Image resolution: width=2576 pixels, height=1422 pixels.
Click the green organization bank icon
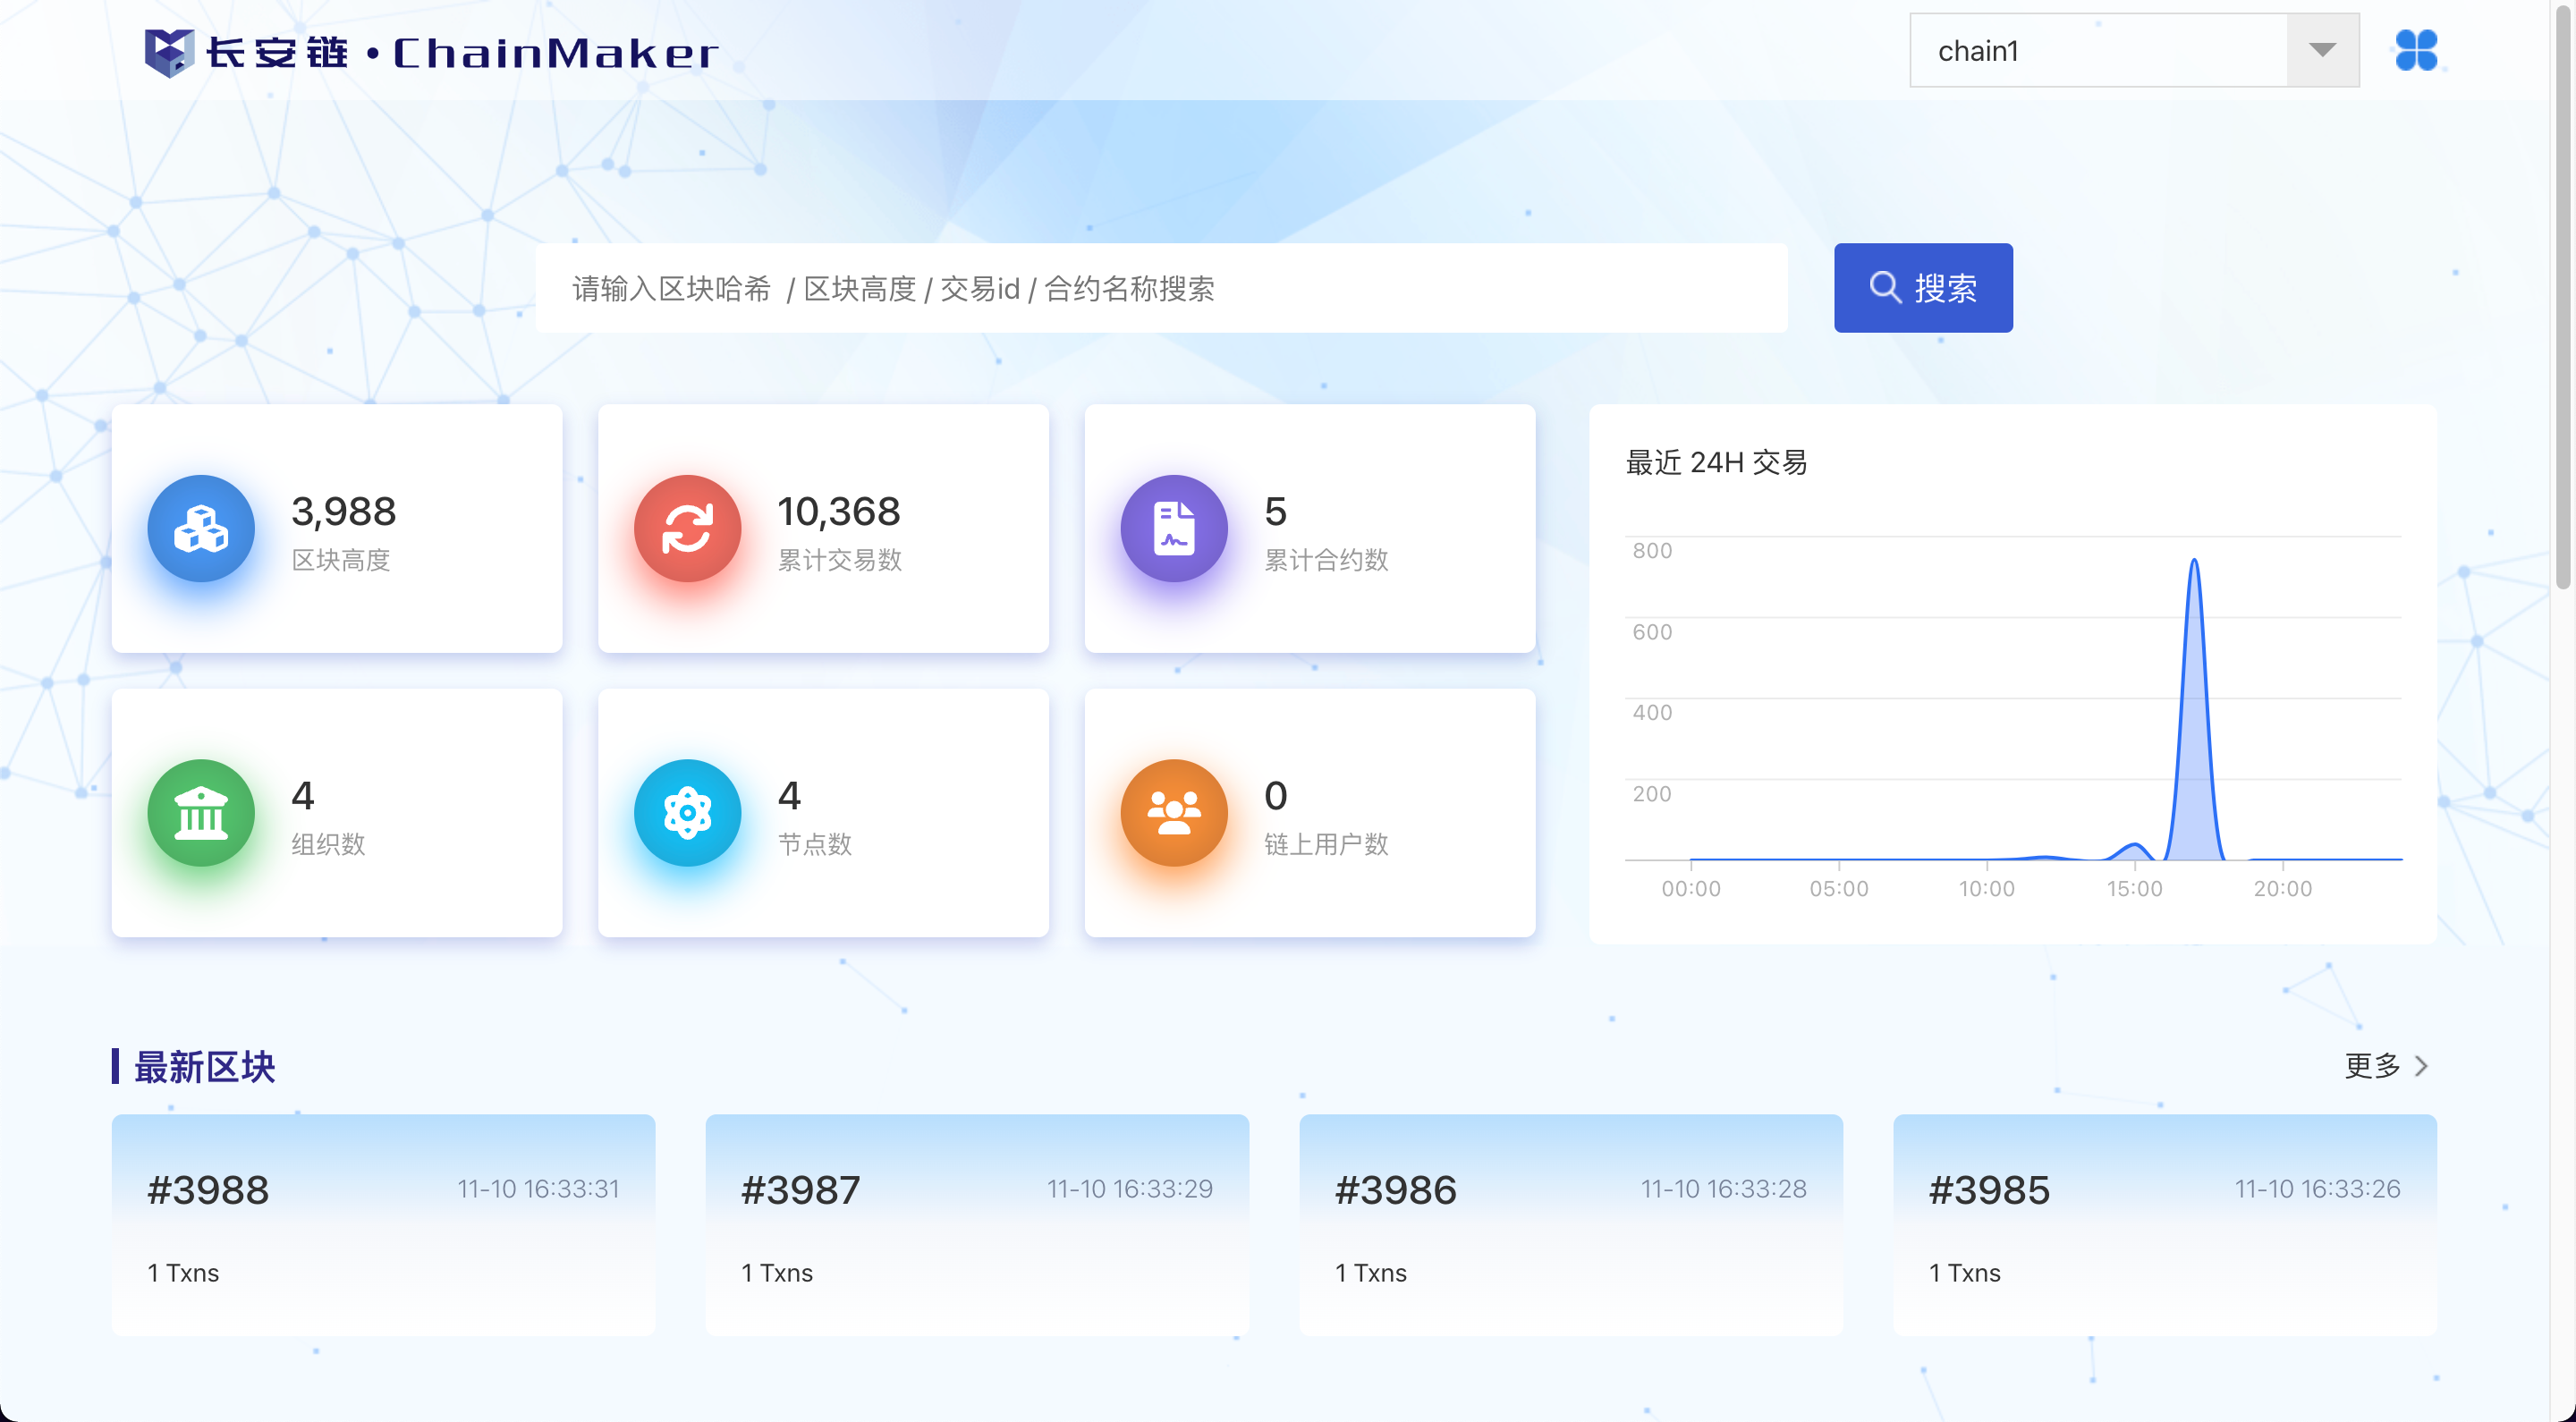pos(201,812)
